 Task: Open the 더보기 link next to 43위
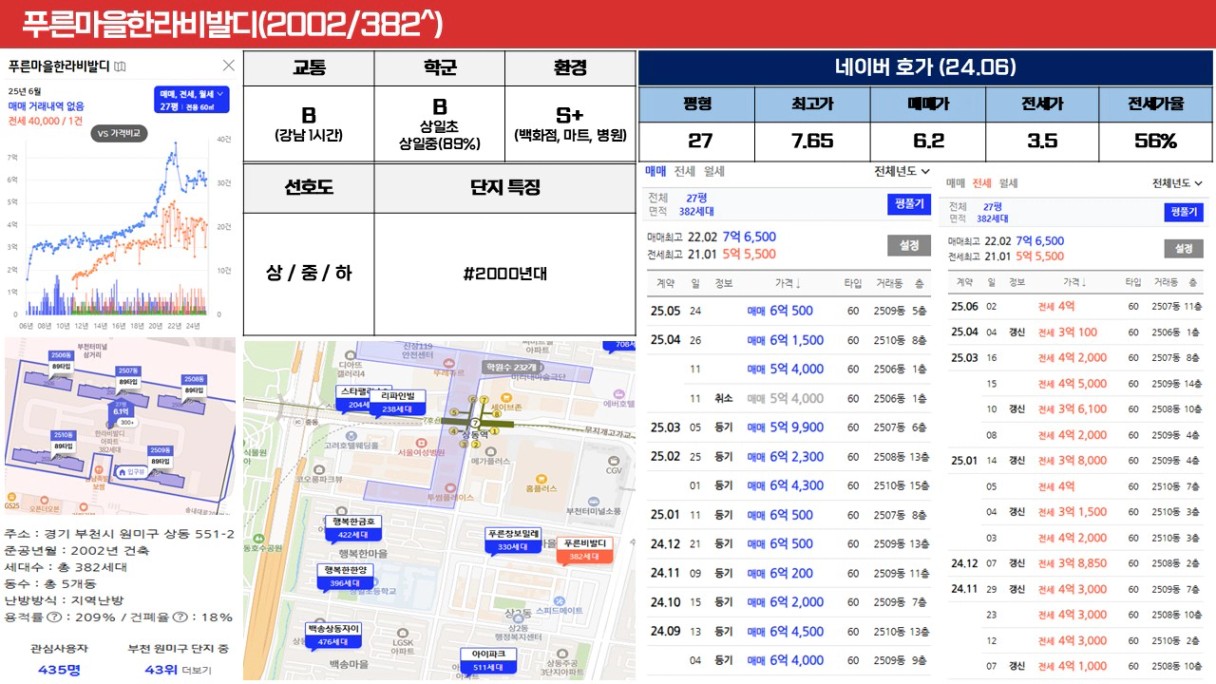[196, 669]
